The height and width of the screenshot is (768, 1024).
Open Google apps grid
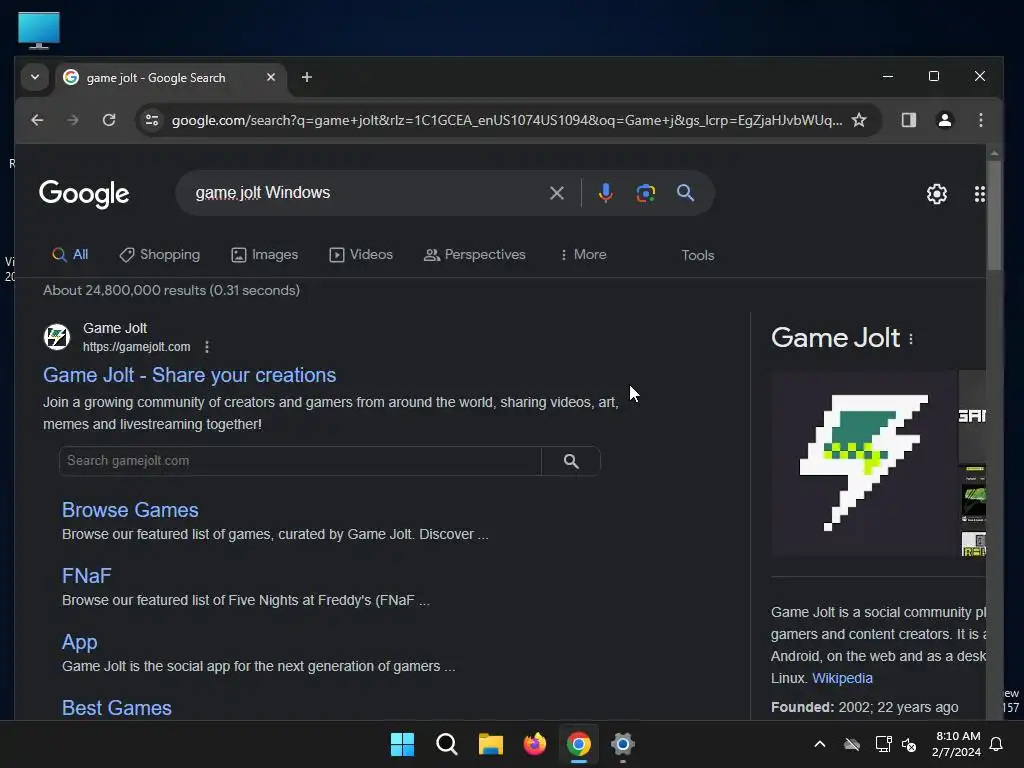pyautogui.click(x=979, y=194)
